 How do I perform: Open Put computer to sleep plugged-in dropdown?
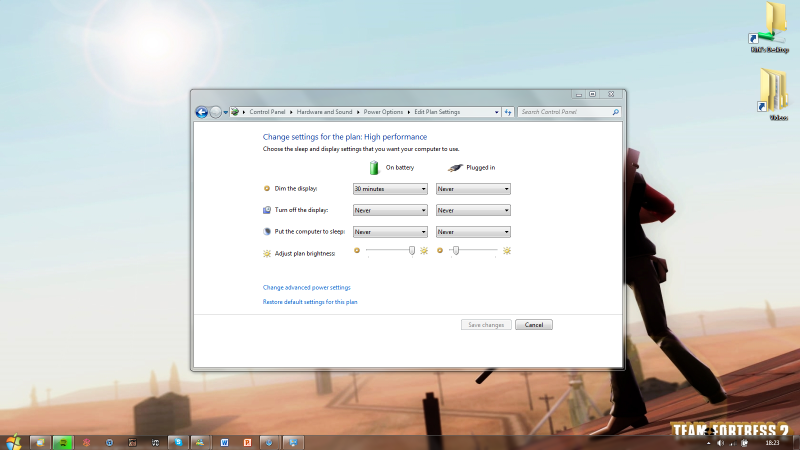pyautogui.click(x=473, y=232)
